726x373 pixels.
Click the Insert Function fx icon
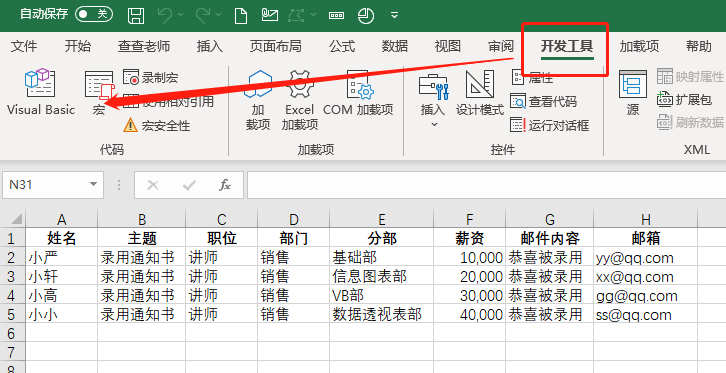pyautogui.click(x=225, y=186)
